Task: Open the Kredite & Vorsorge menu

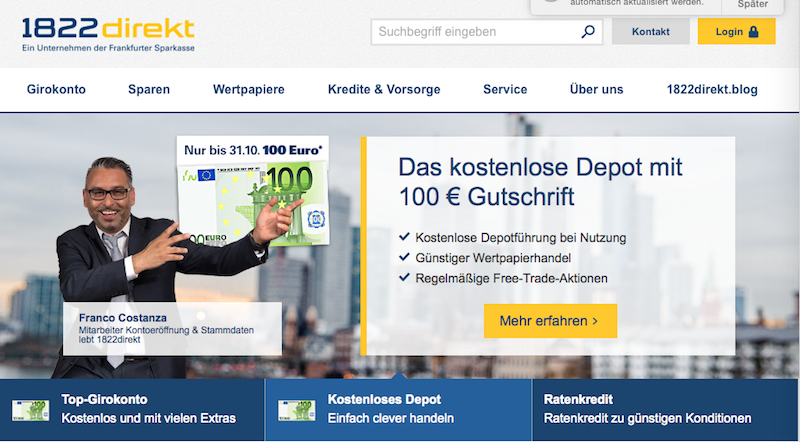Action: coord(384,89)
